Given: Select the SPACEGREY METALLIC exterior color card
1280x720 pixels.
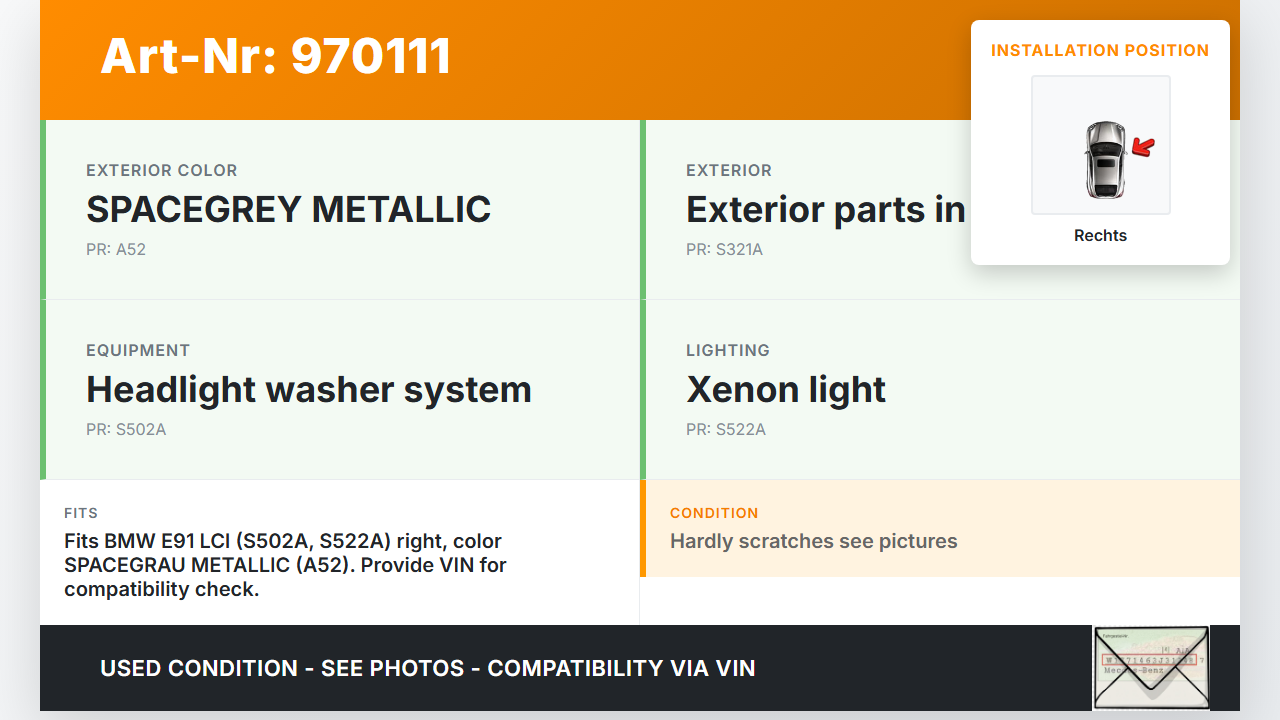Looking at the screenshot, I should [x=340, y=210].
